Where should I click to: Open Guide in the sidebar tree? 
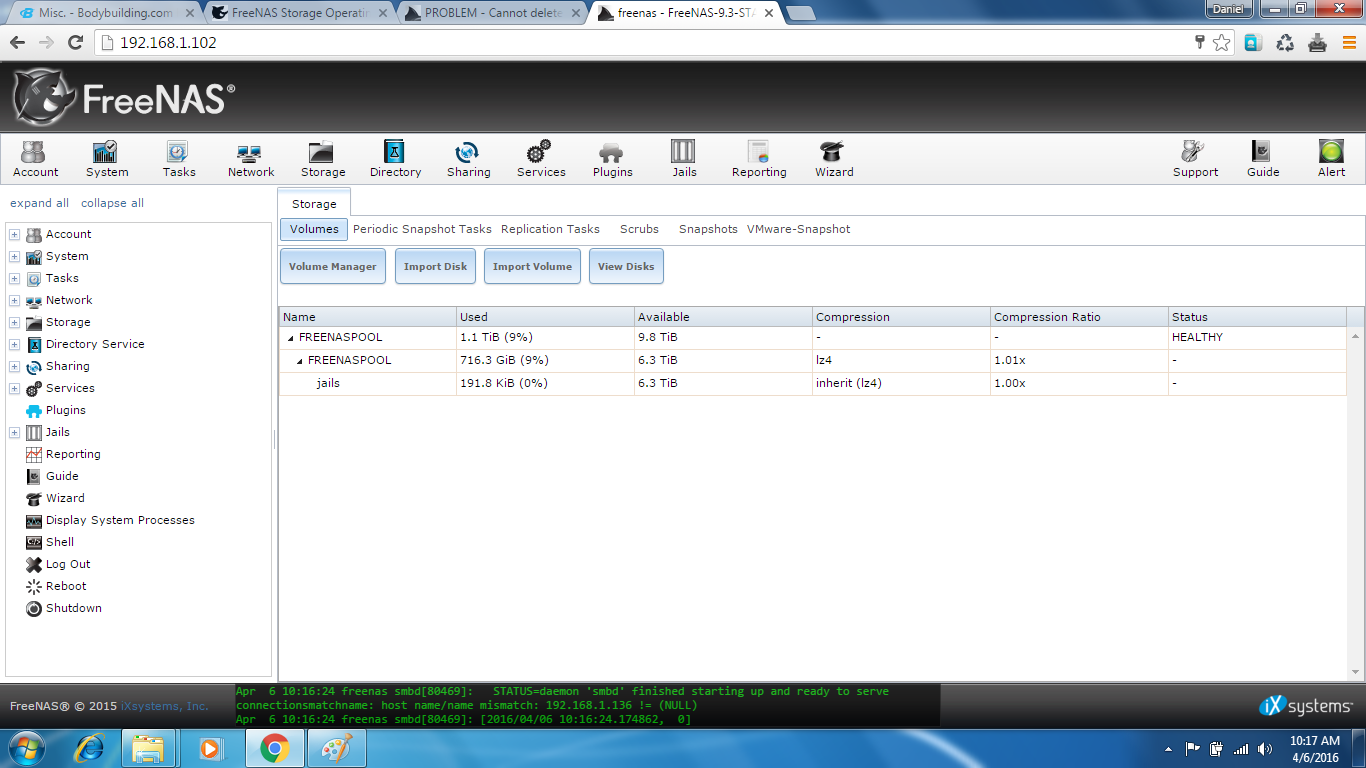point(61,476)
